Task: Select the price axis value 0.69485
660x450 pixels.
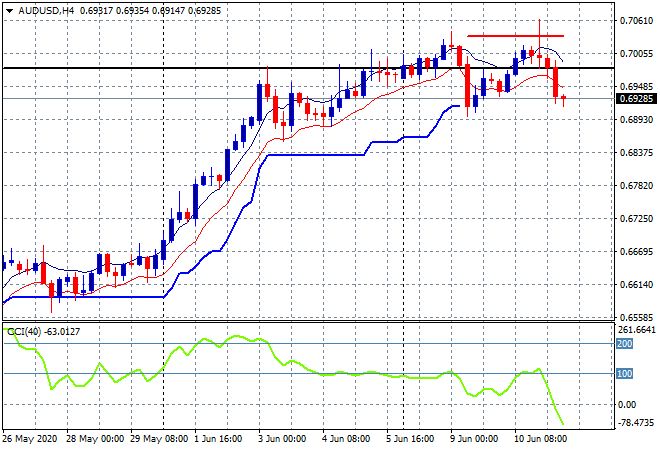Action: tap(636, 86)
